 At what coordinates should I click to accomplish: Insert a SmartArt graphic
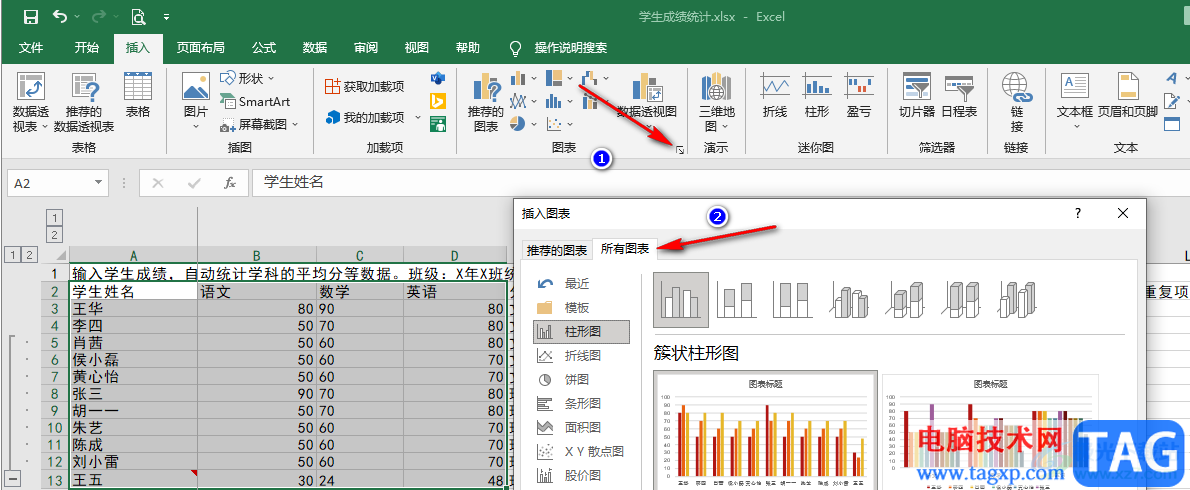coord(255,101)
